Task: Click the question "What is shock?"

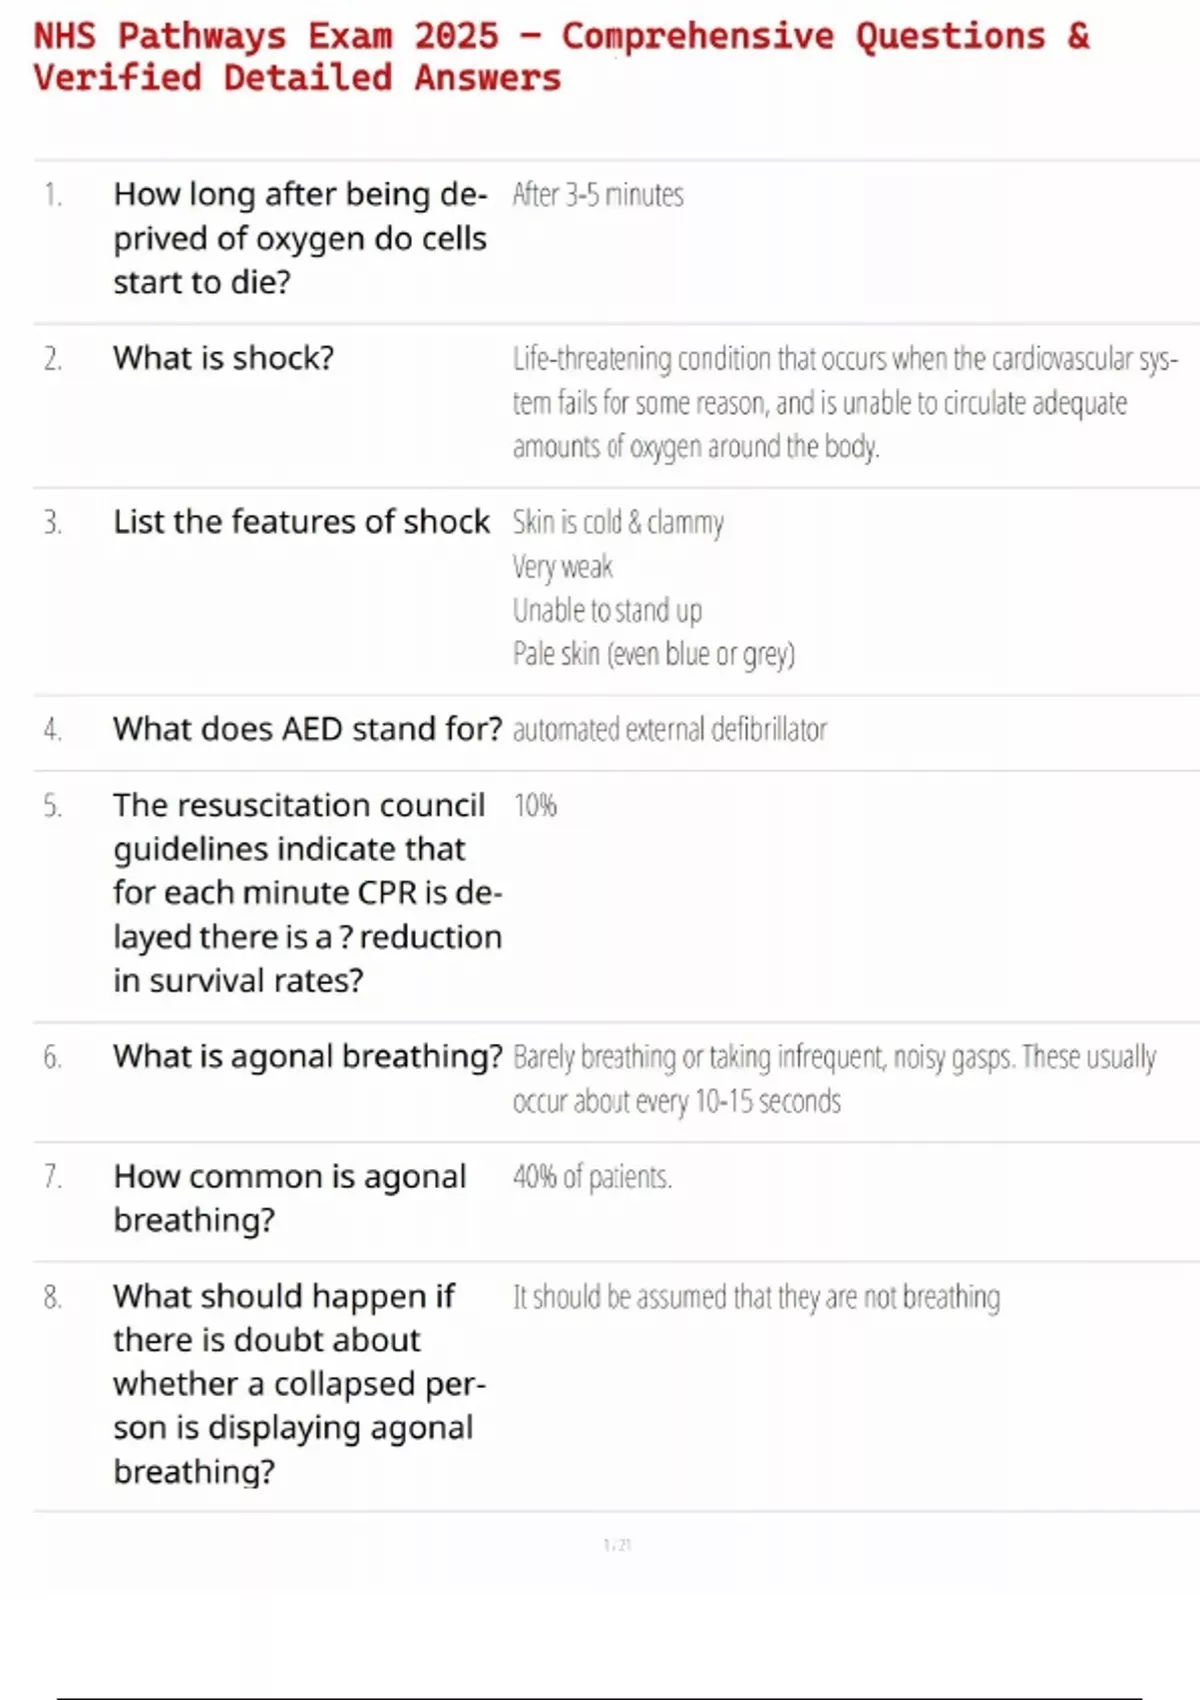Action: (223, 358)
